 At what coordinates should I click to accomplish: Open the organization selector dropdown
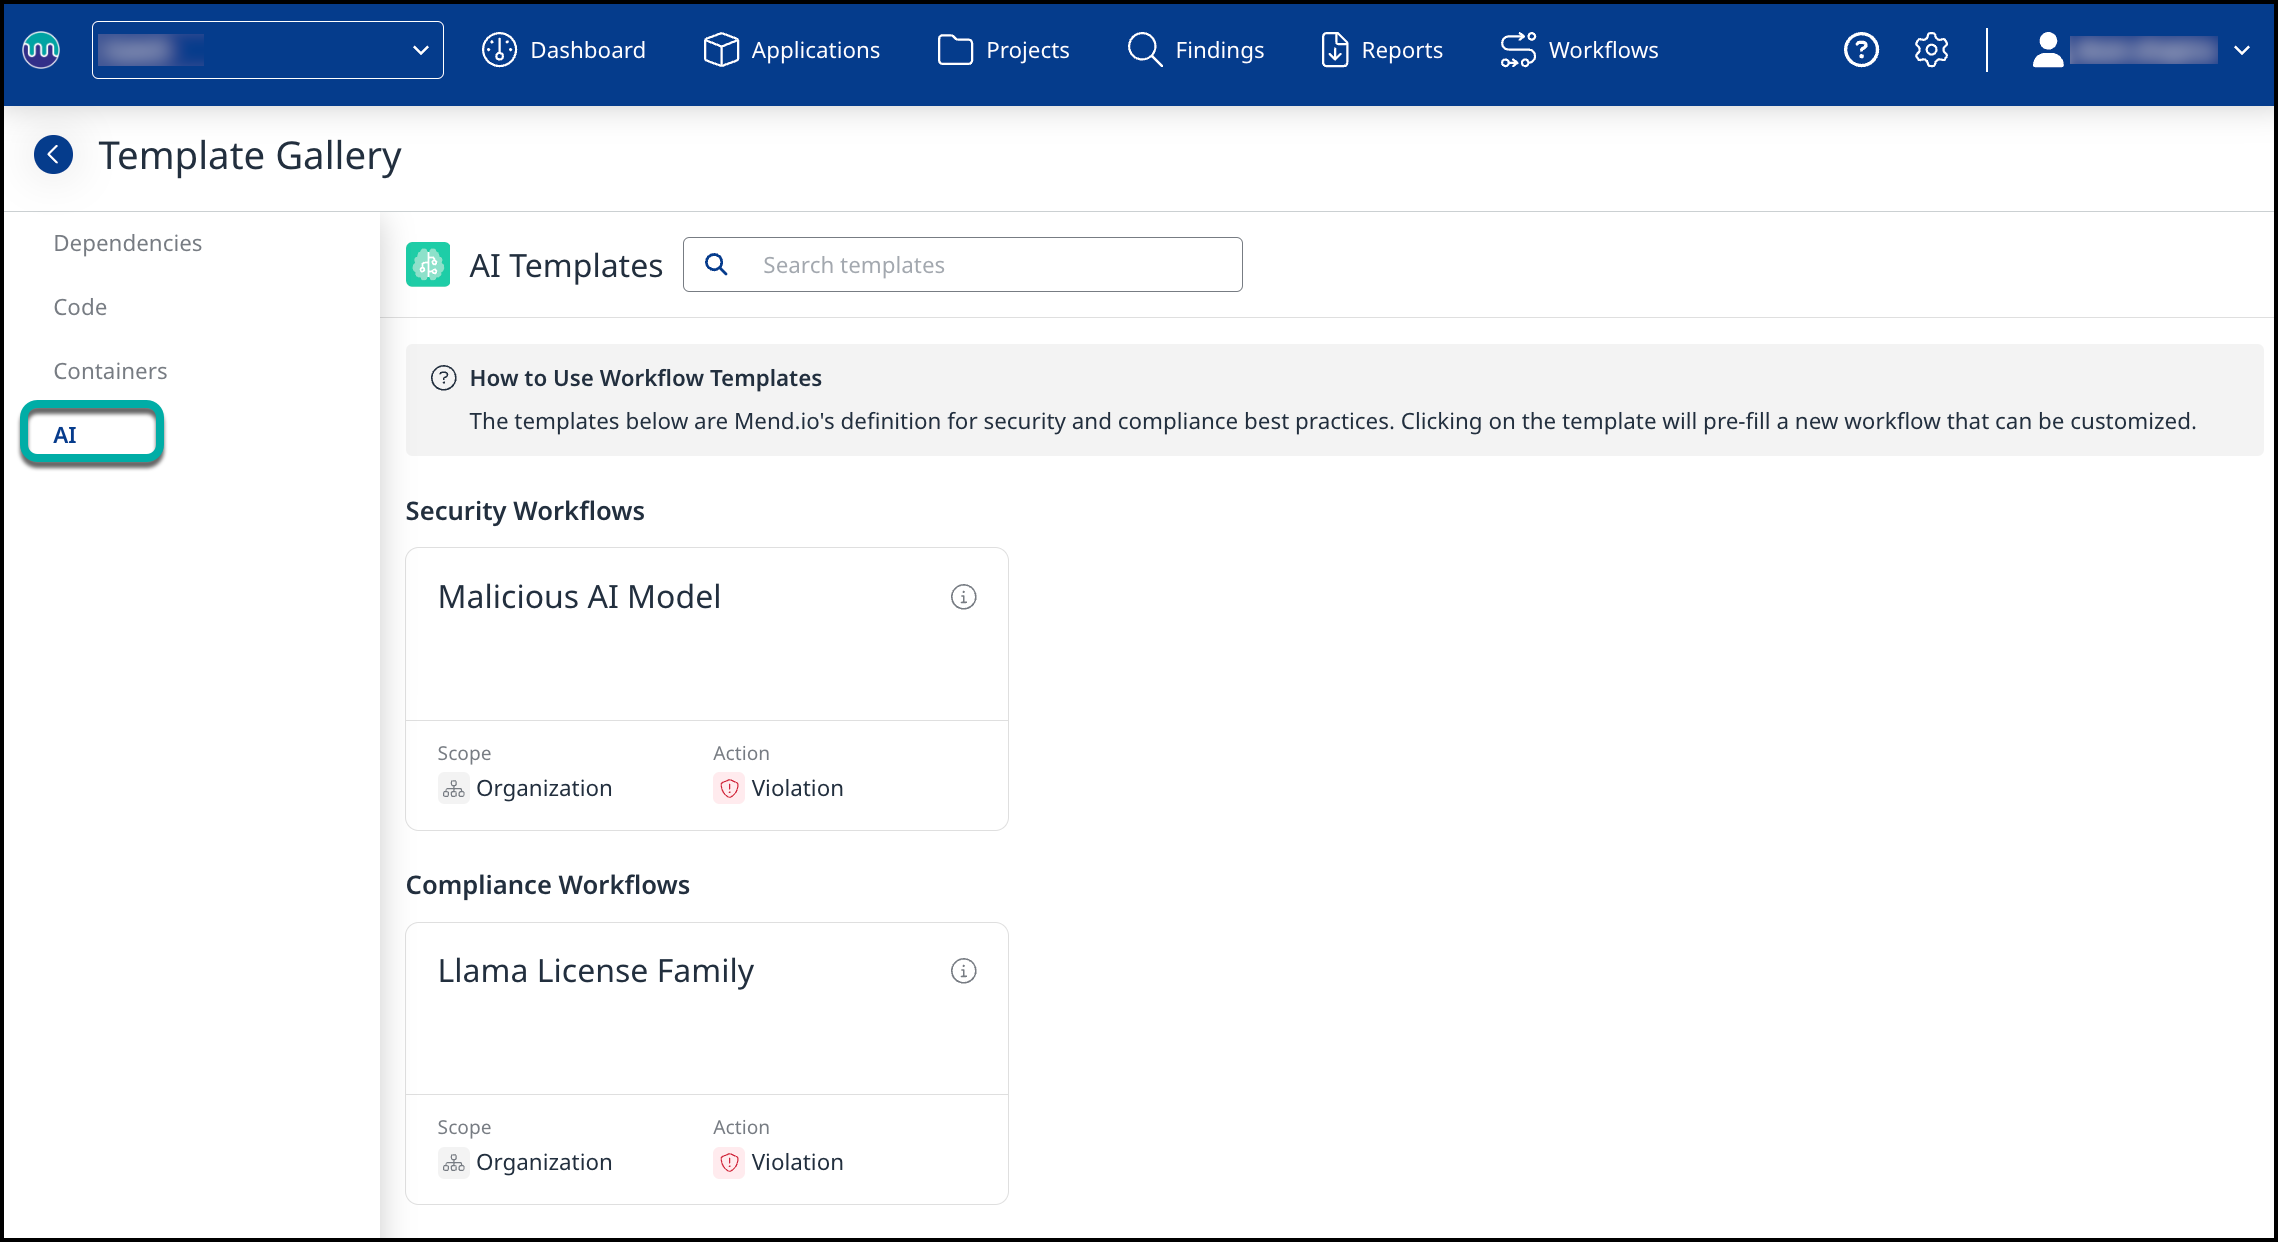[x=267, y=50]
